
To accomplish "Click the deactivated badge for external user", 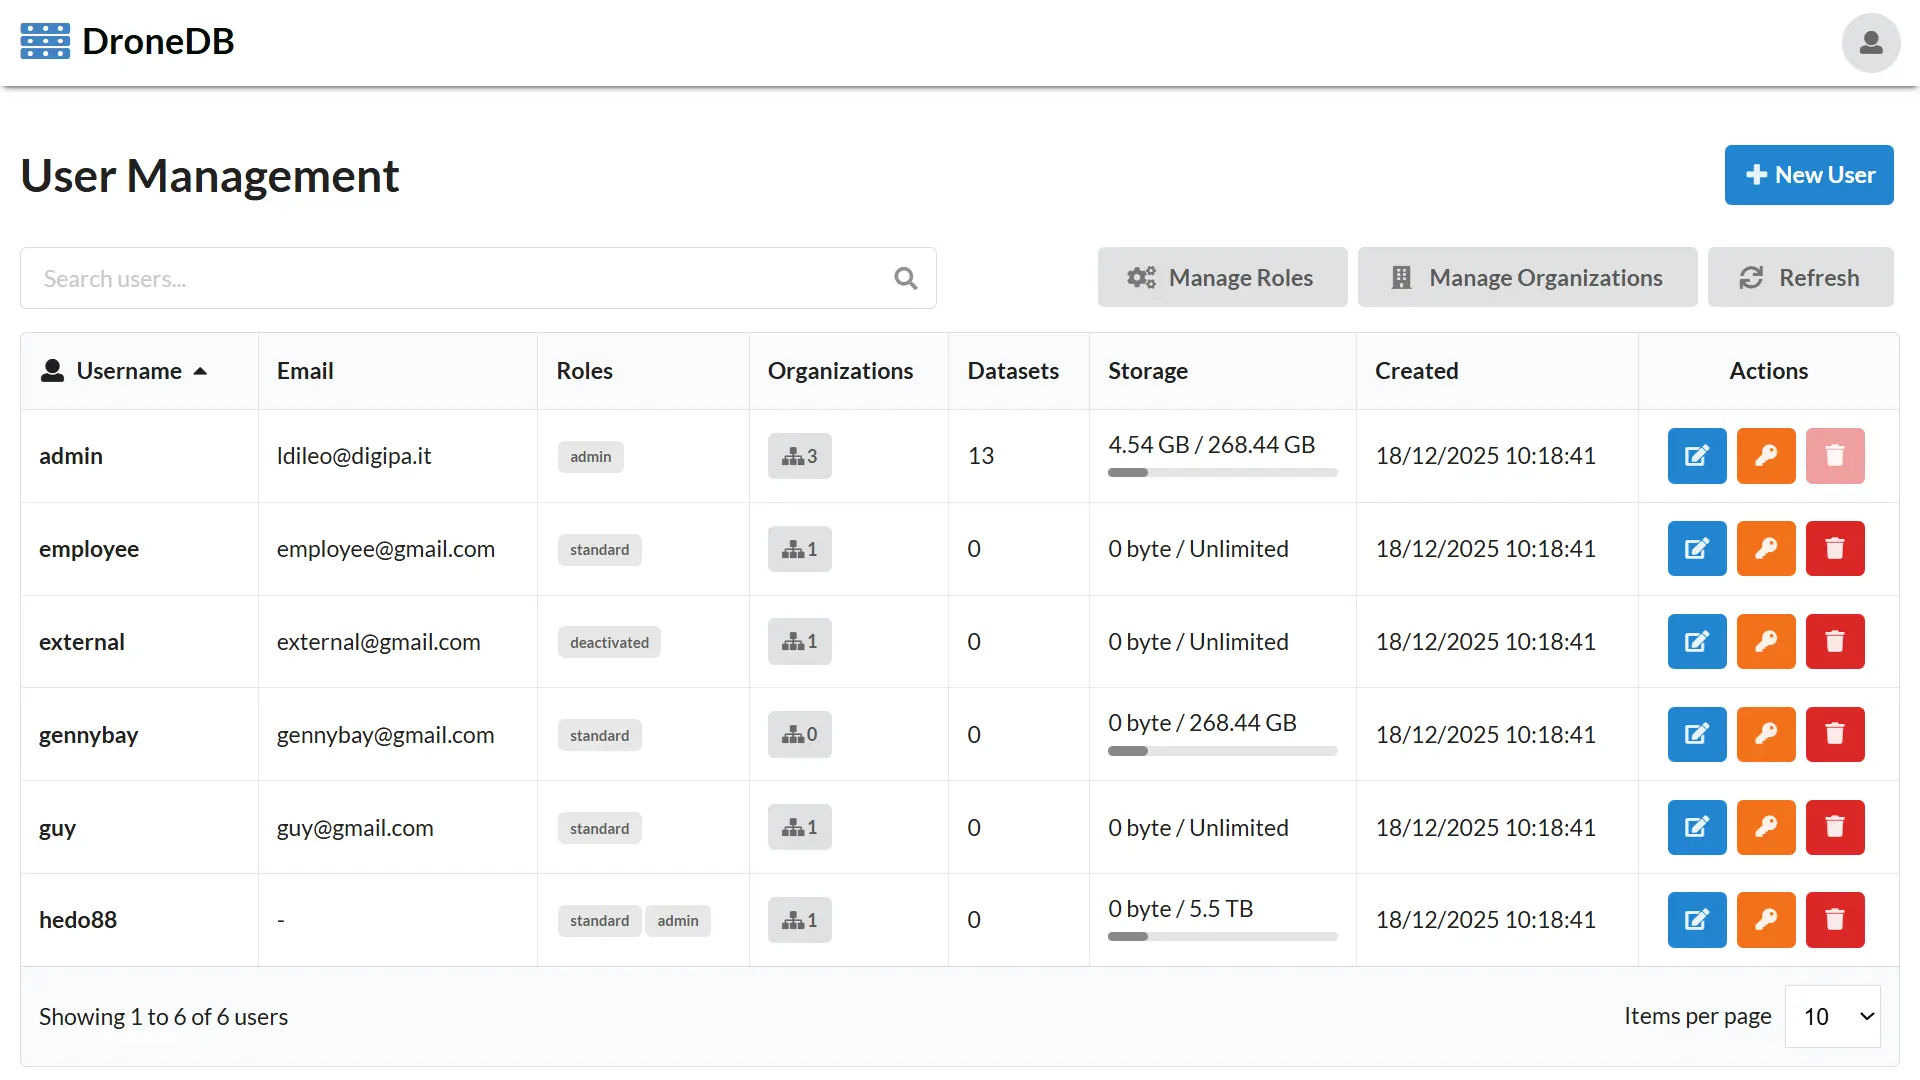I will coord(609,642).
